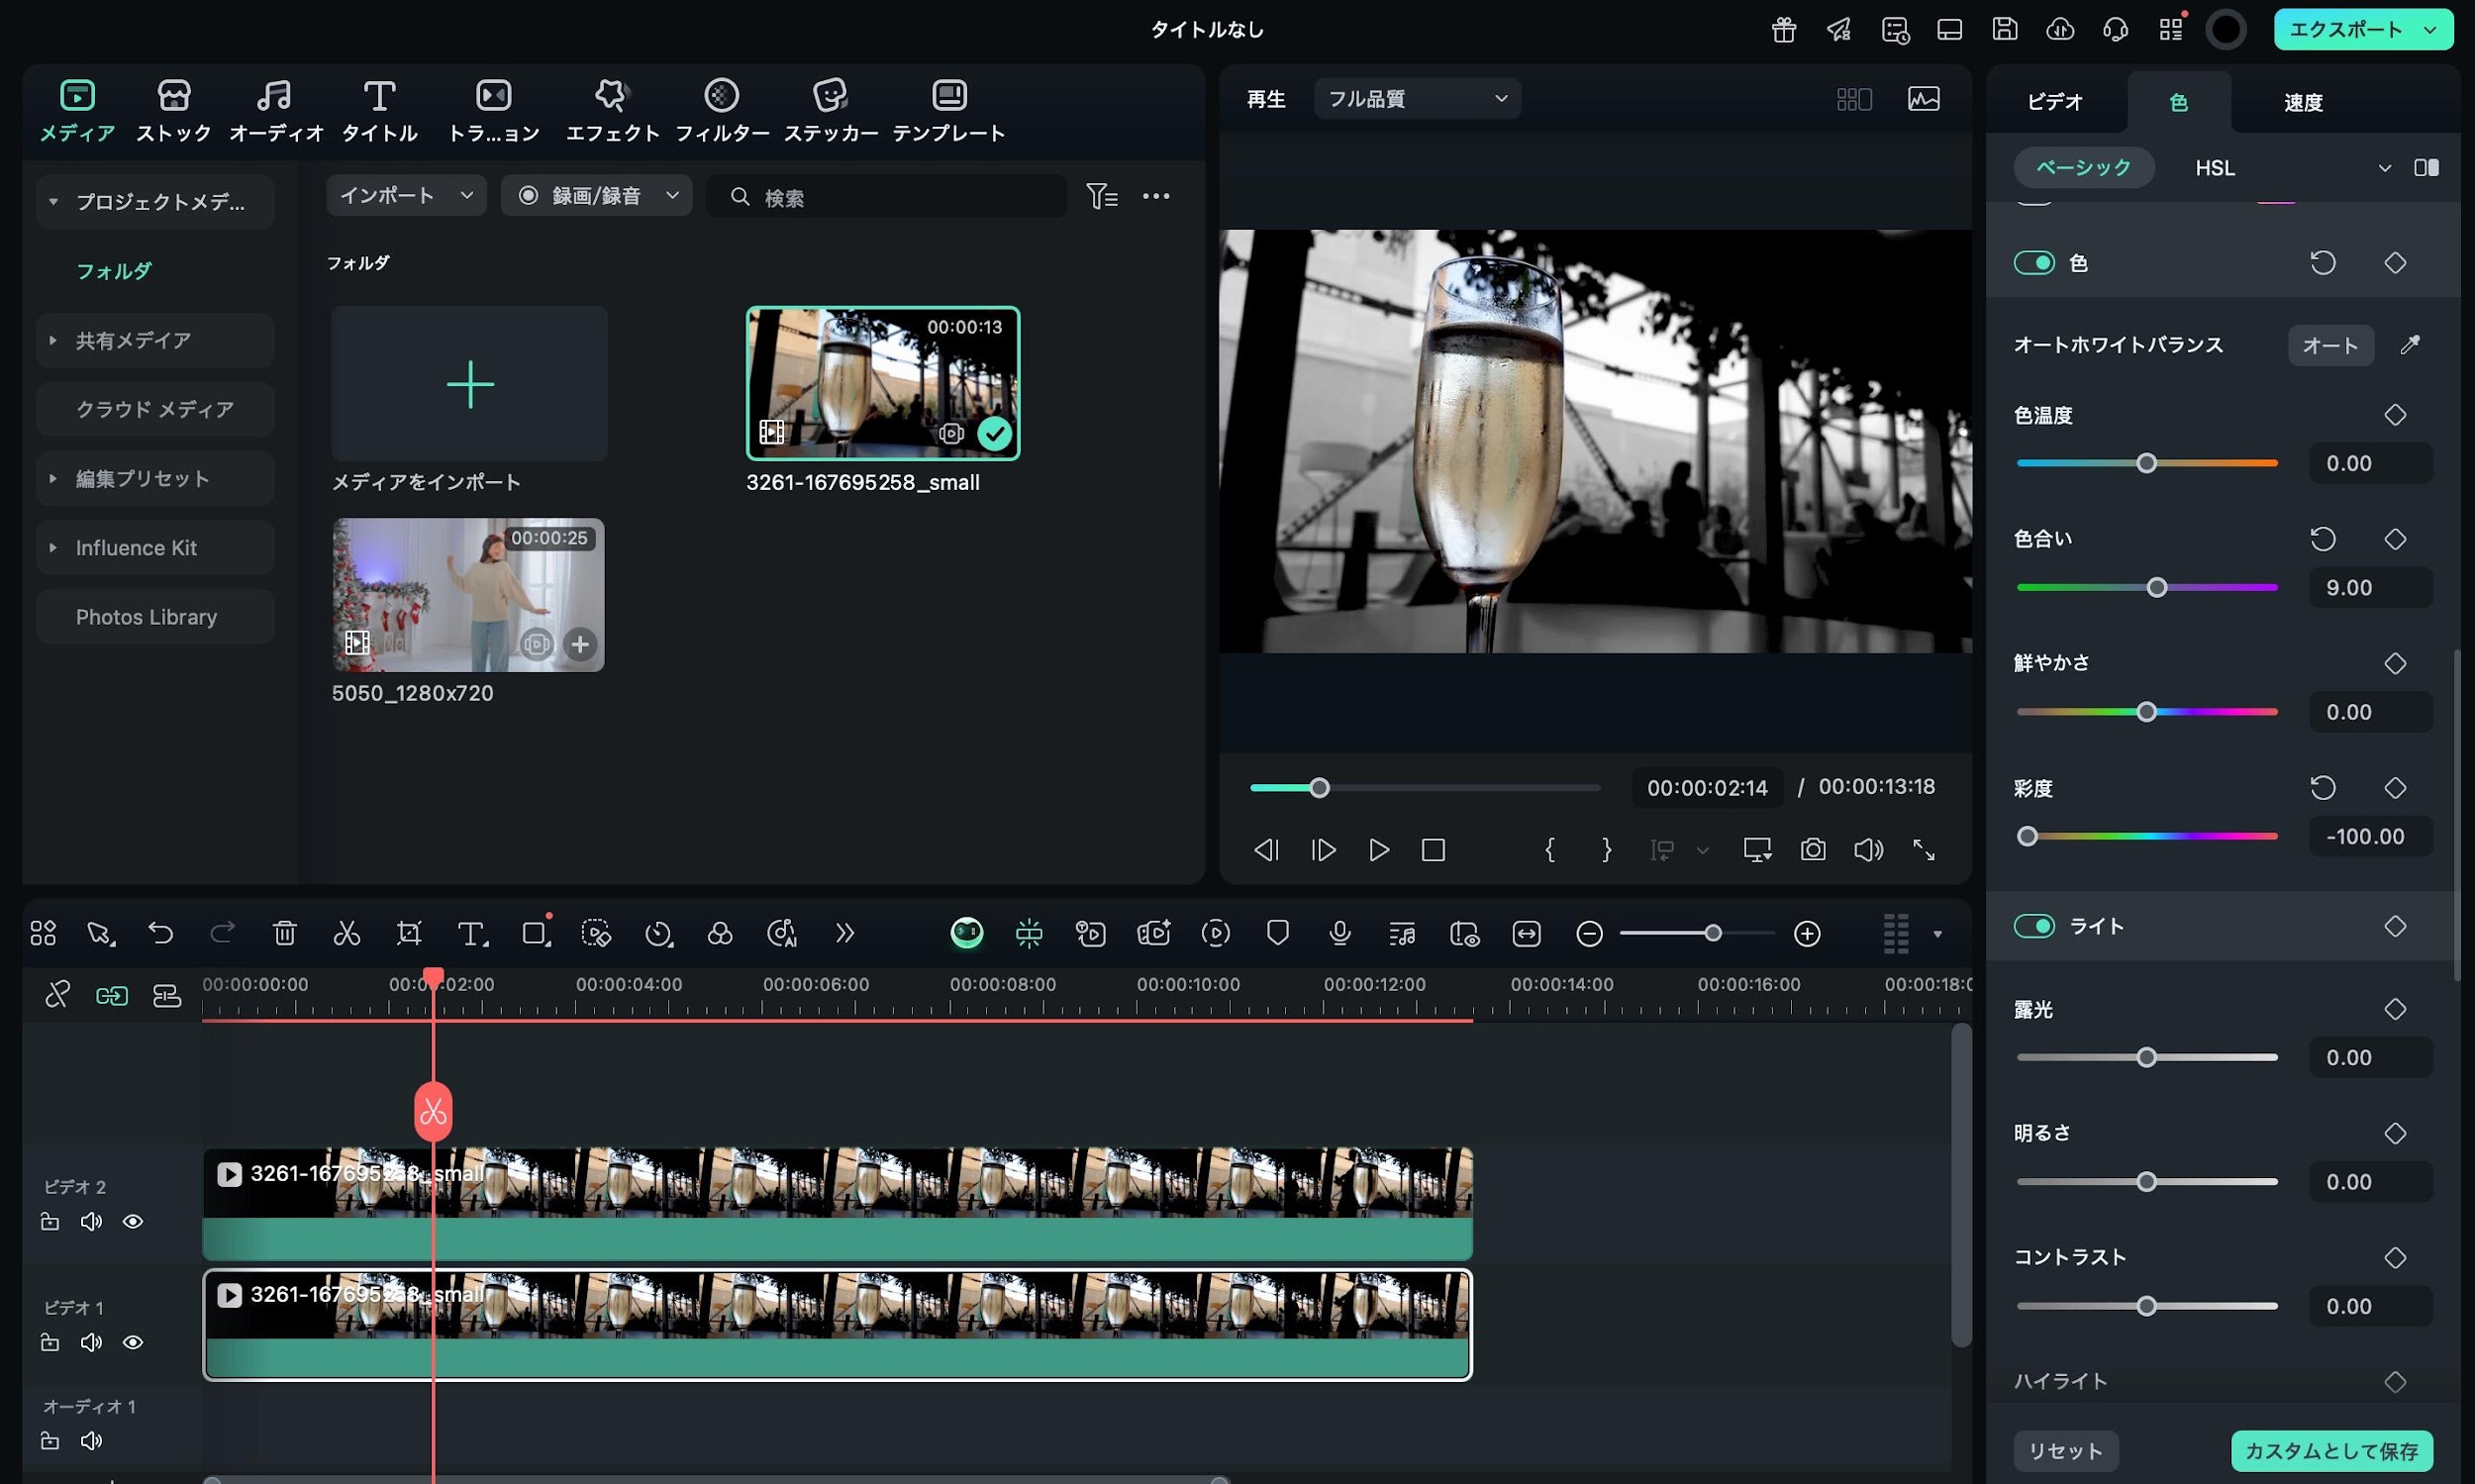
Task: Open the インポート dropdown
Action: click(406, 195)
